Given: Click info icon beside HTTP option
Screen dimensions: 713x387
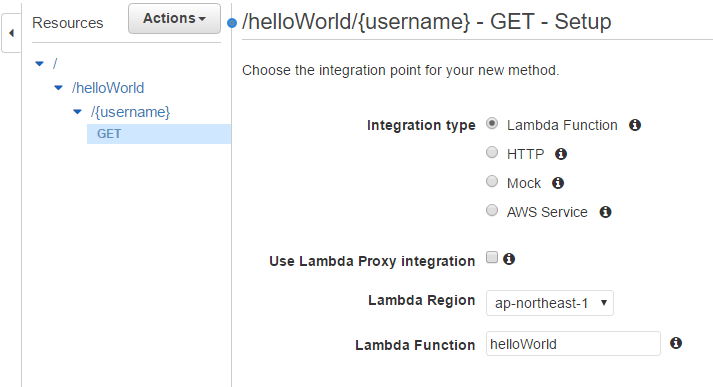Looking at the screenshot, I should coord(561,154).
